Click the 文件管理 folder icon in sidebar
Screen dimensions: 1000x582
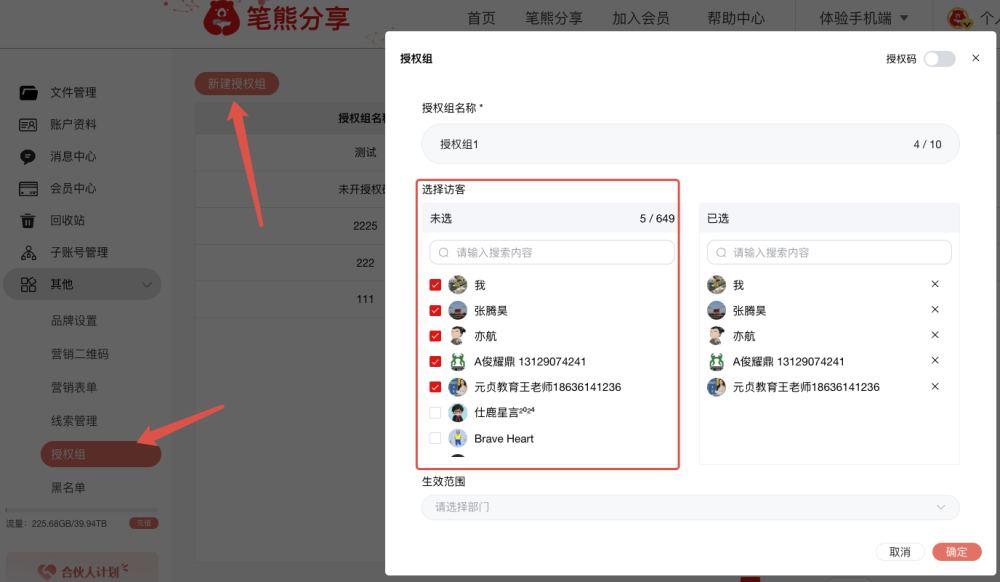coord(29,93)
